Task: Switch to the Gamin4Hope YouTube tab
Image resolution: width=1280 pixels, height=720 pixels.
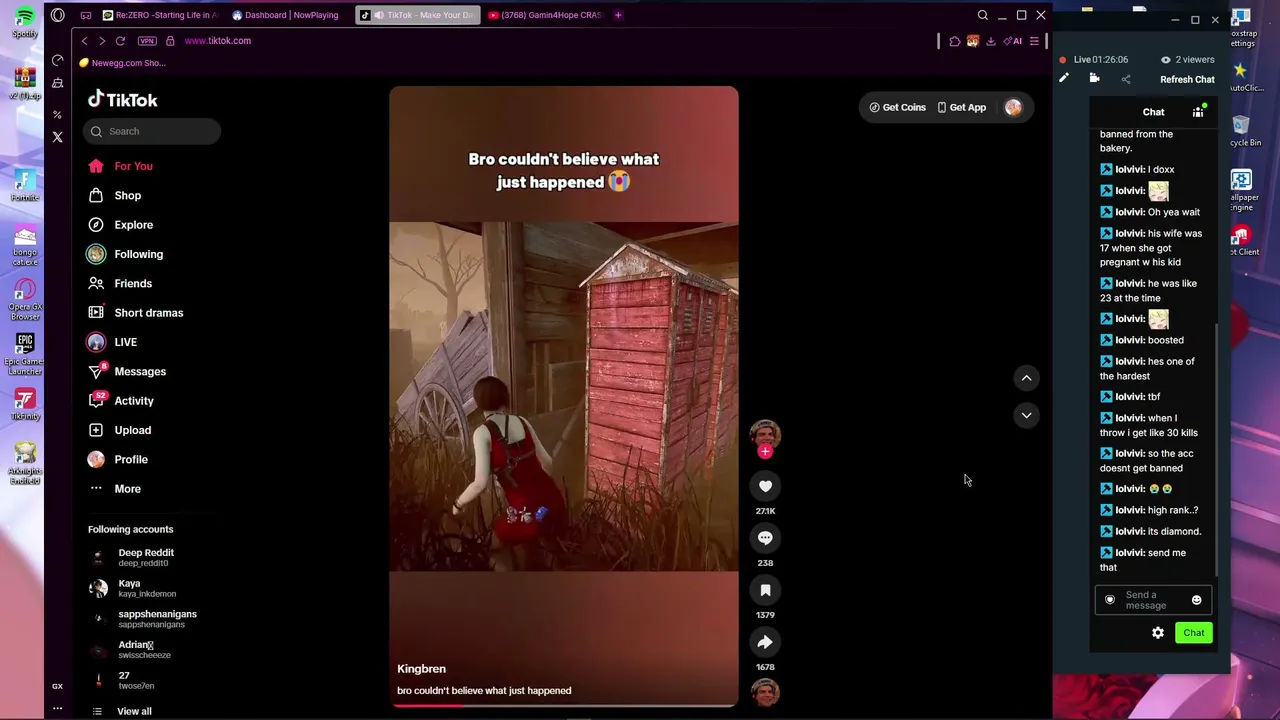Action: click(x=546, y=15)
